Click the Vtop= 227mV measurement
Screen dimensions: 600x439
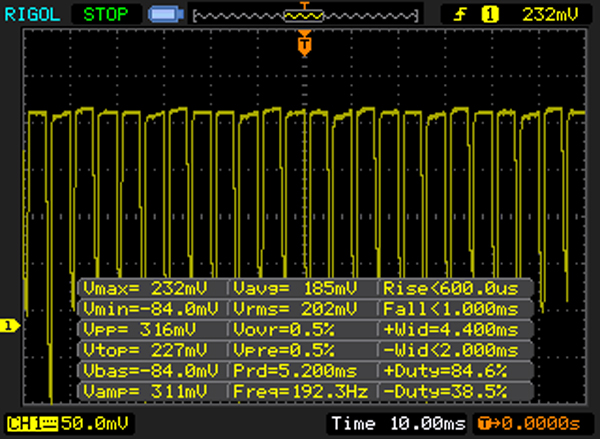click(x=145, y=350)
